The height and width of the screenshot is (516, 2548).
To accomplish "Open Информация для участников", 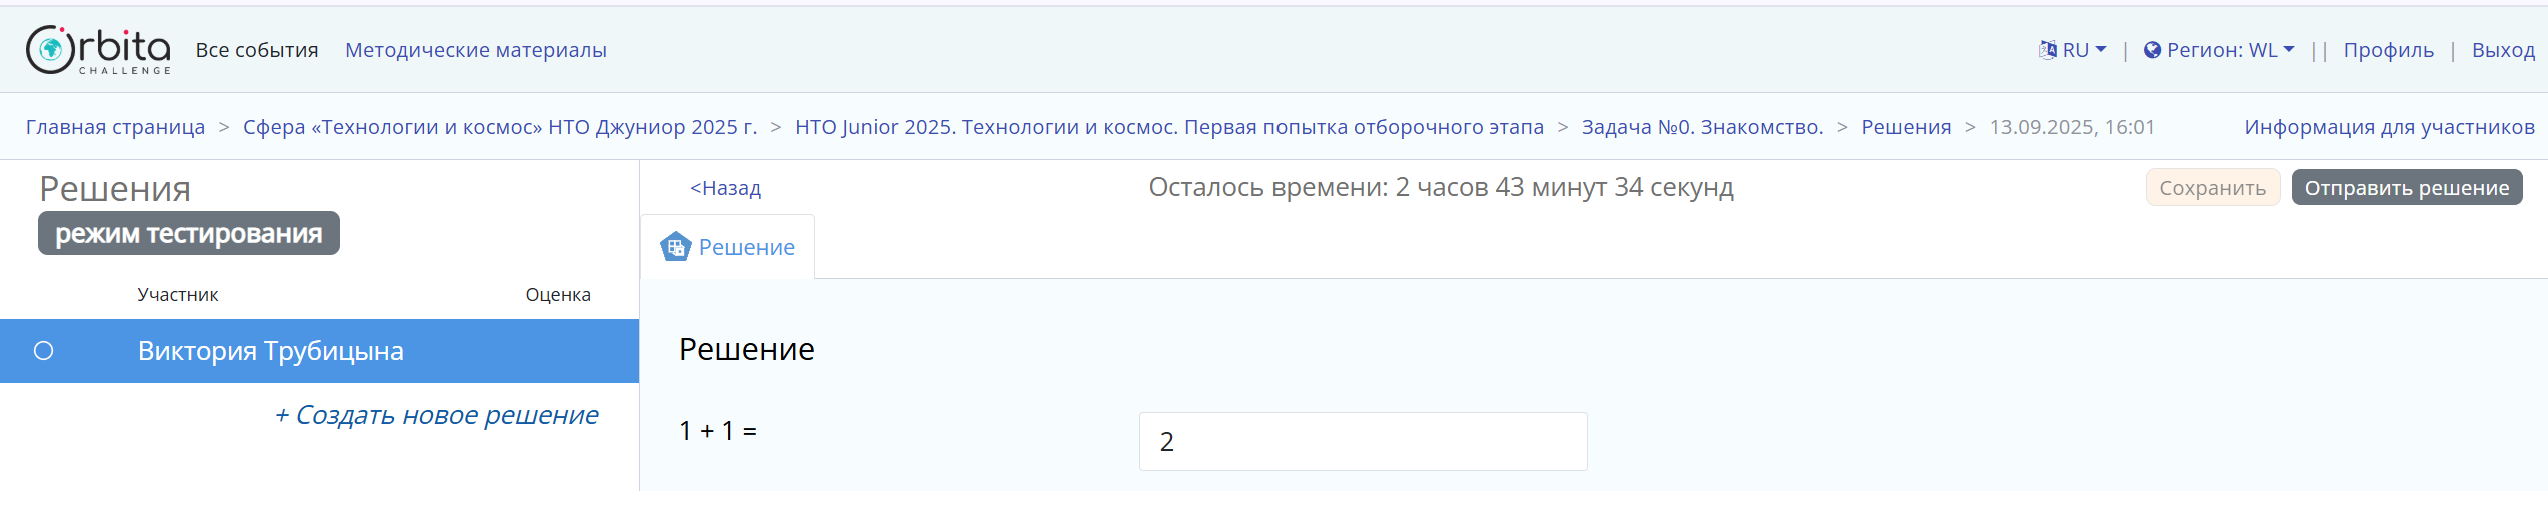I will click(2389, 127).
